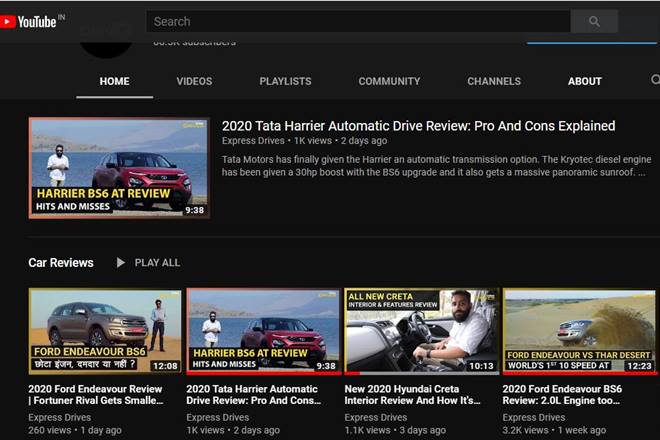Go to the Community tab
Screen dimensions: 660x440
click(x=389, y=81)
